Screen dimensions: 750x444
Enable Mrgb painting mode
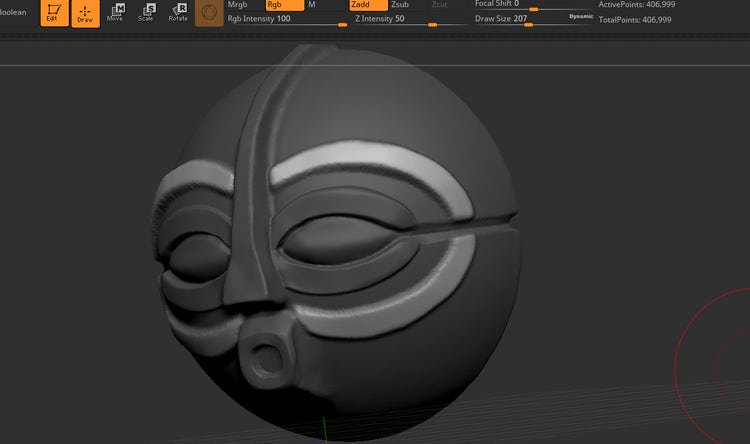tap(238, 5)
